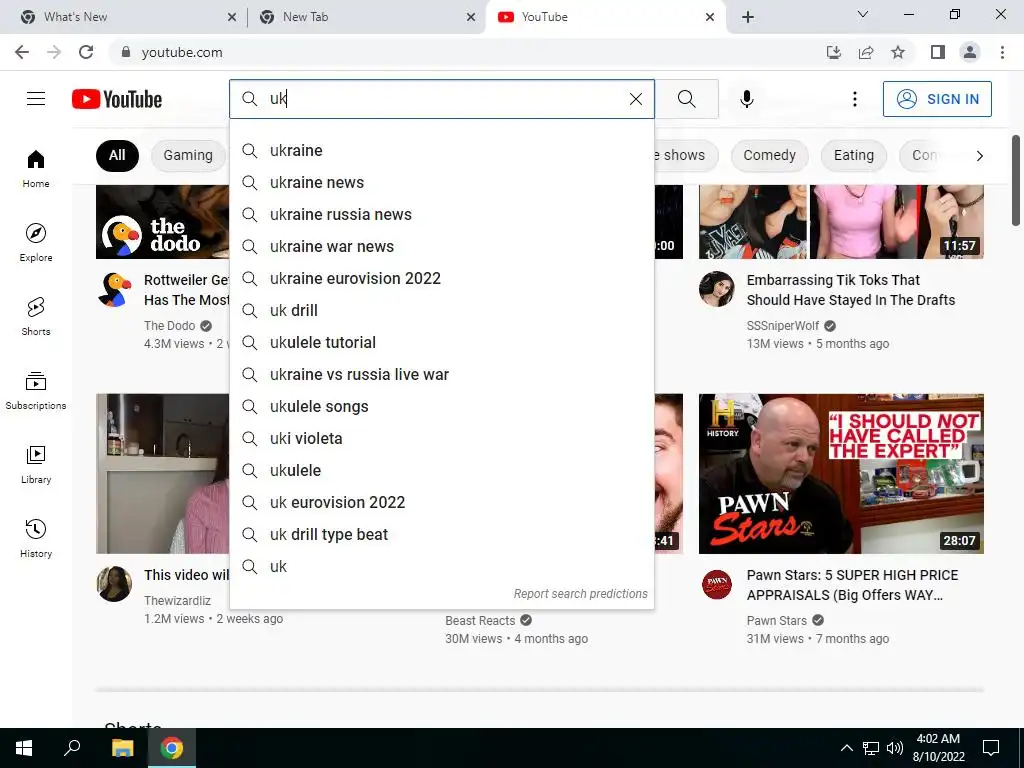Click volume icon in system tray
Screen dimensions: 1024x768
coord(895,748)
